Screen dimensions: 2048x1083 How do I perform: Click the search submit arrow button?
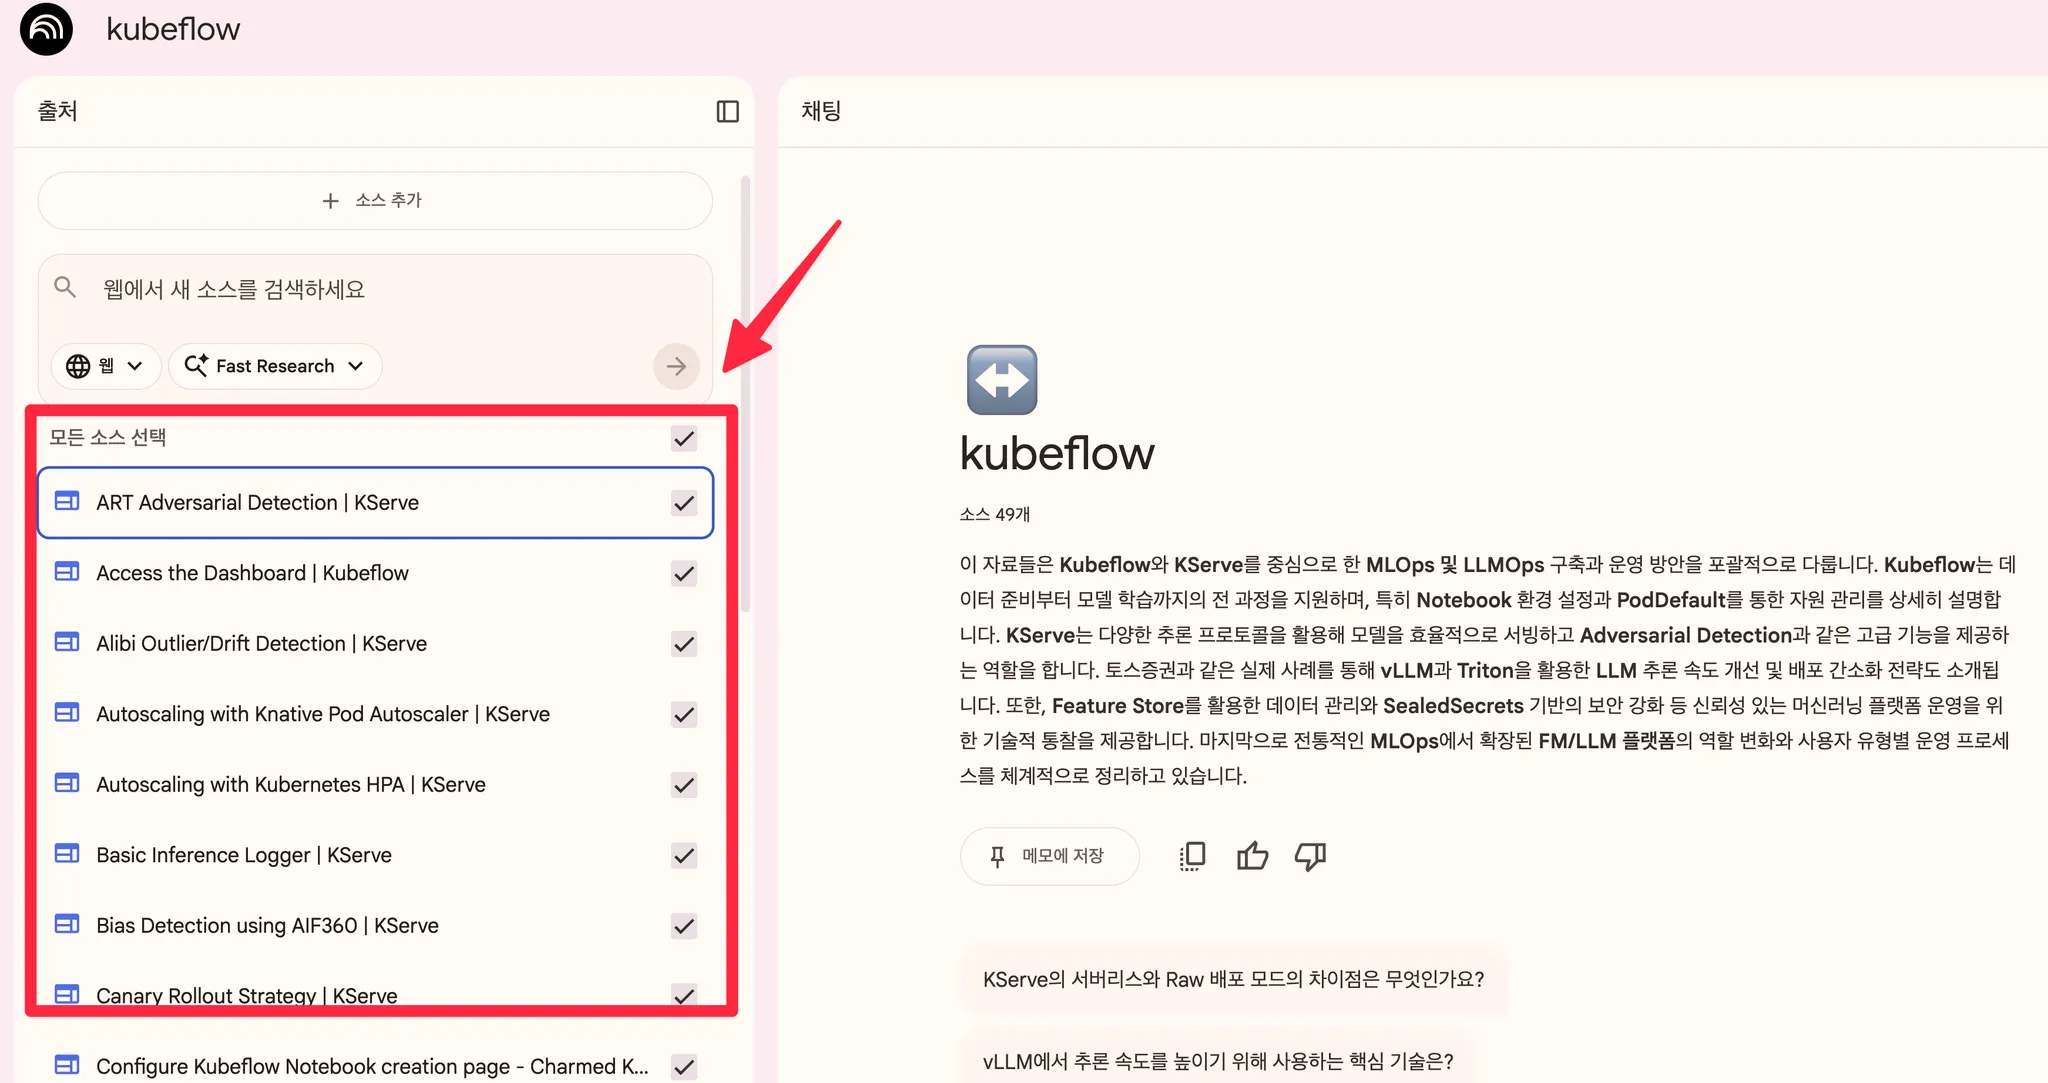pos(676,366)
